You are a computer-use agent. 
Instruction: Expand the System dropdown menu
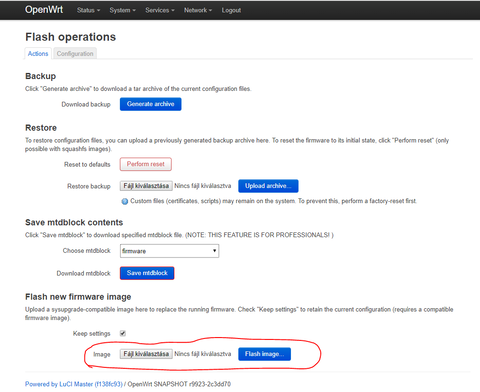pyautogui.click(x=122, y=10)
